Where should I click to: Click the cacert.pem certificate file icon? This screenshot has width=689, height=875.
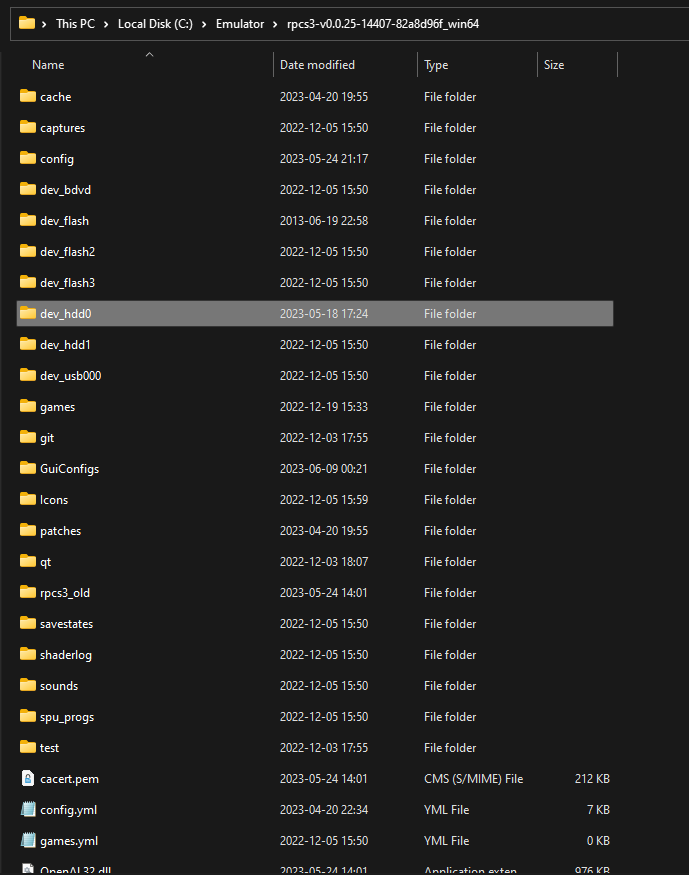click(27, 778)
